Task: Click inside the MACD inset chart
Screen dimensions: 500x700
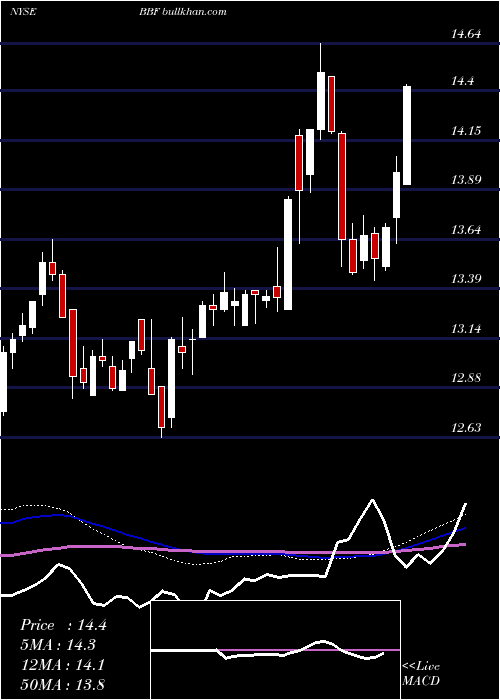Action: (x=275, y=650)
